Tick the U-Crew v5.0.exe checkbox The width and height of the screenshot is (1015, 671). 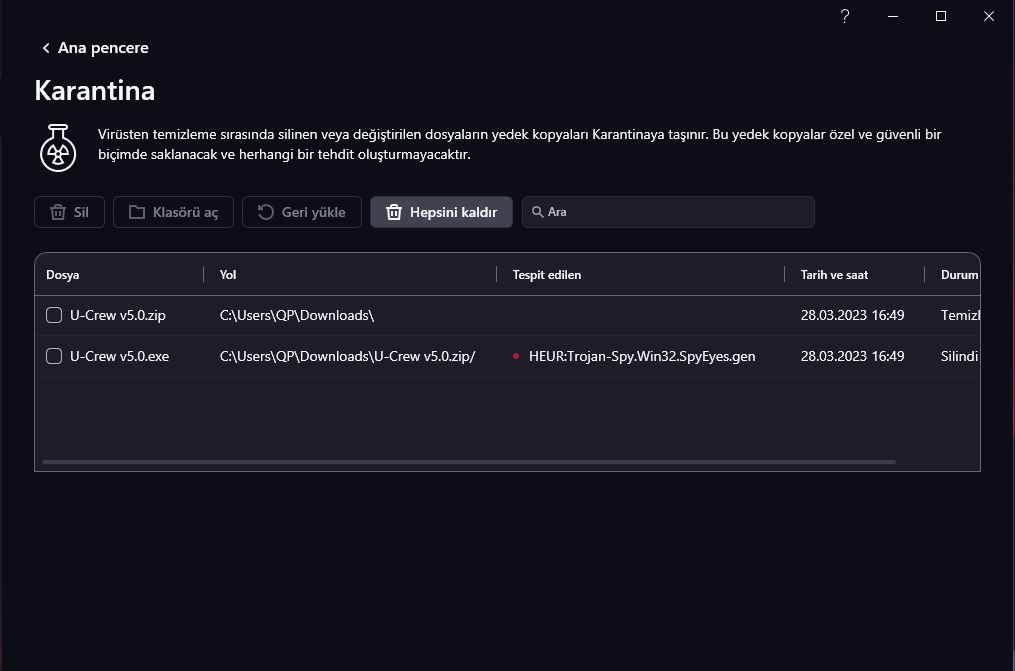click(54, 356)
